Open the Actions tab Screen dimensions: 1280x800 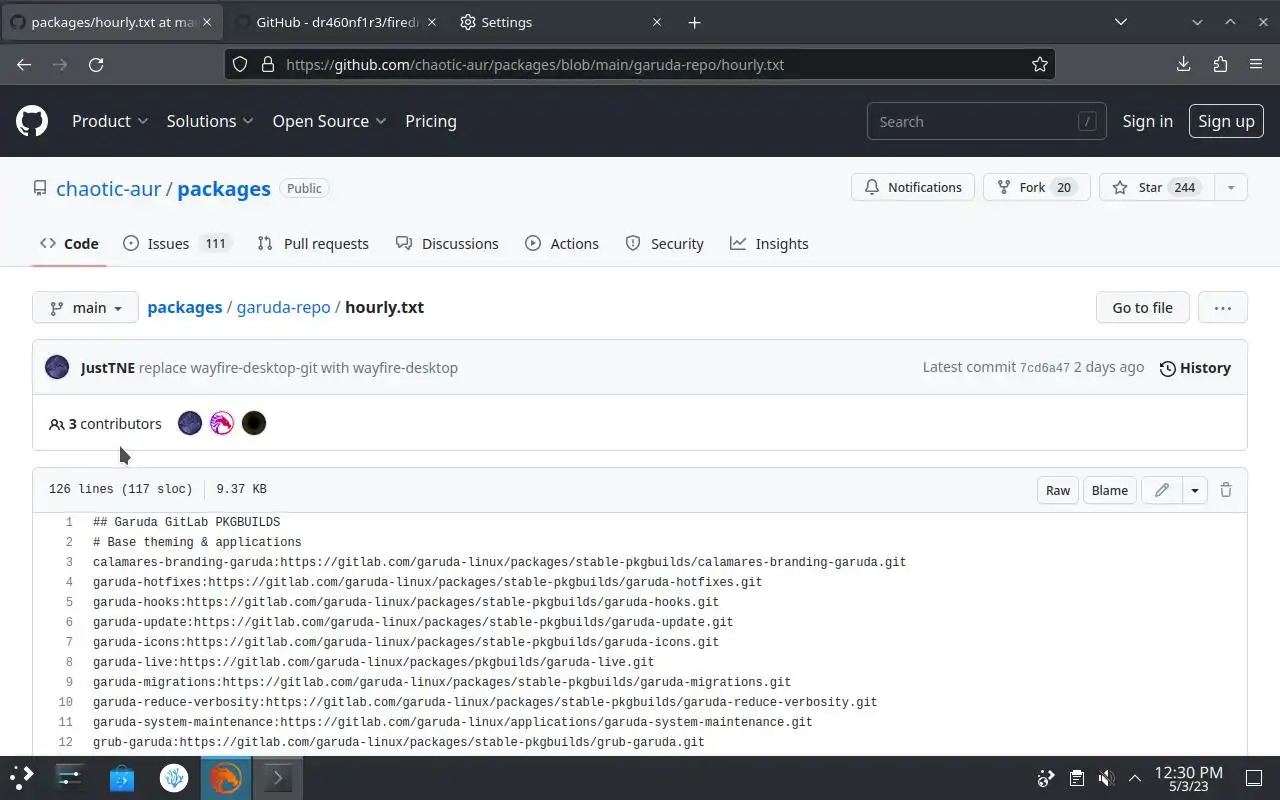tap(562, 243)
